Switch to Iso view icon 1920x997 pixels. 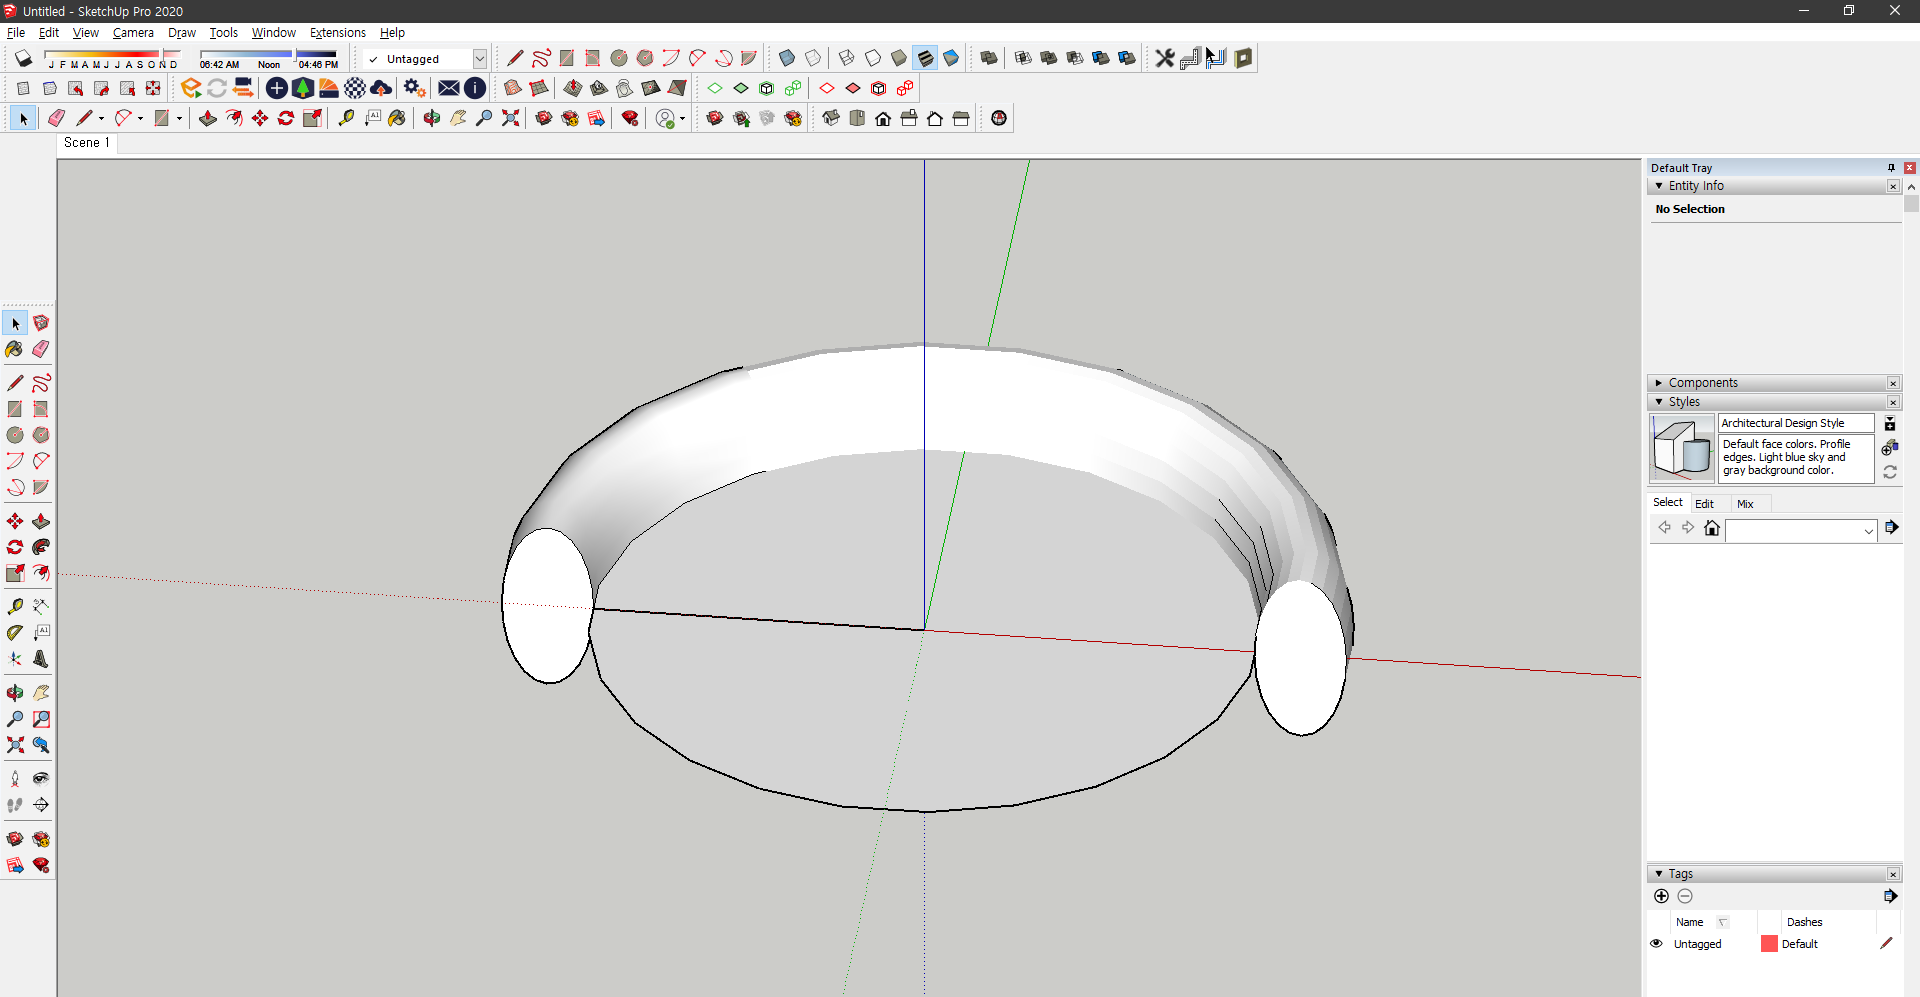click(831, 118)
